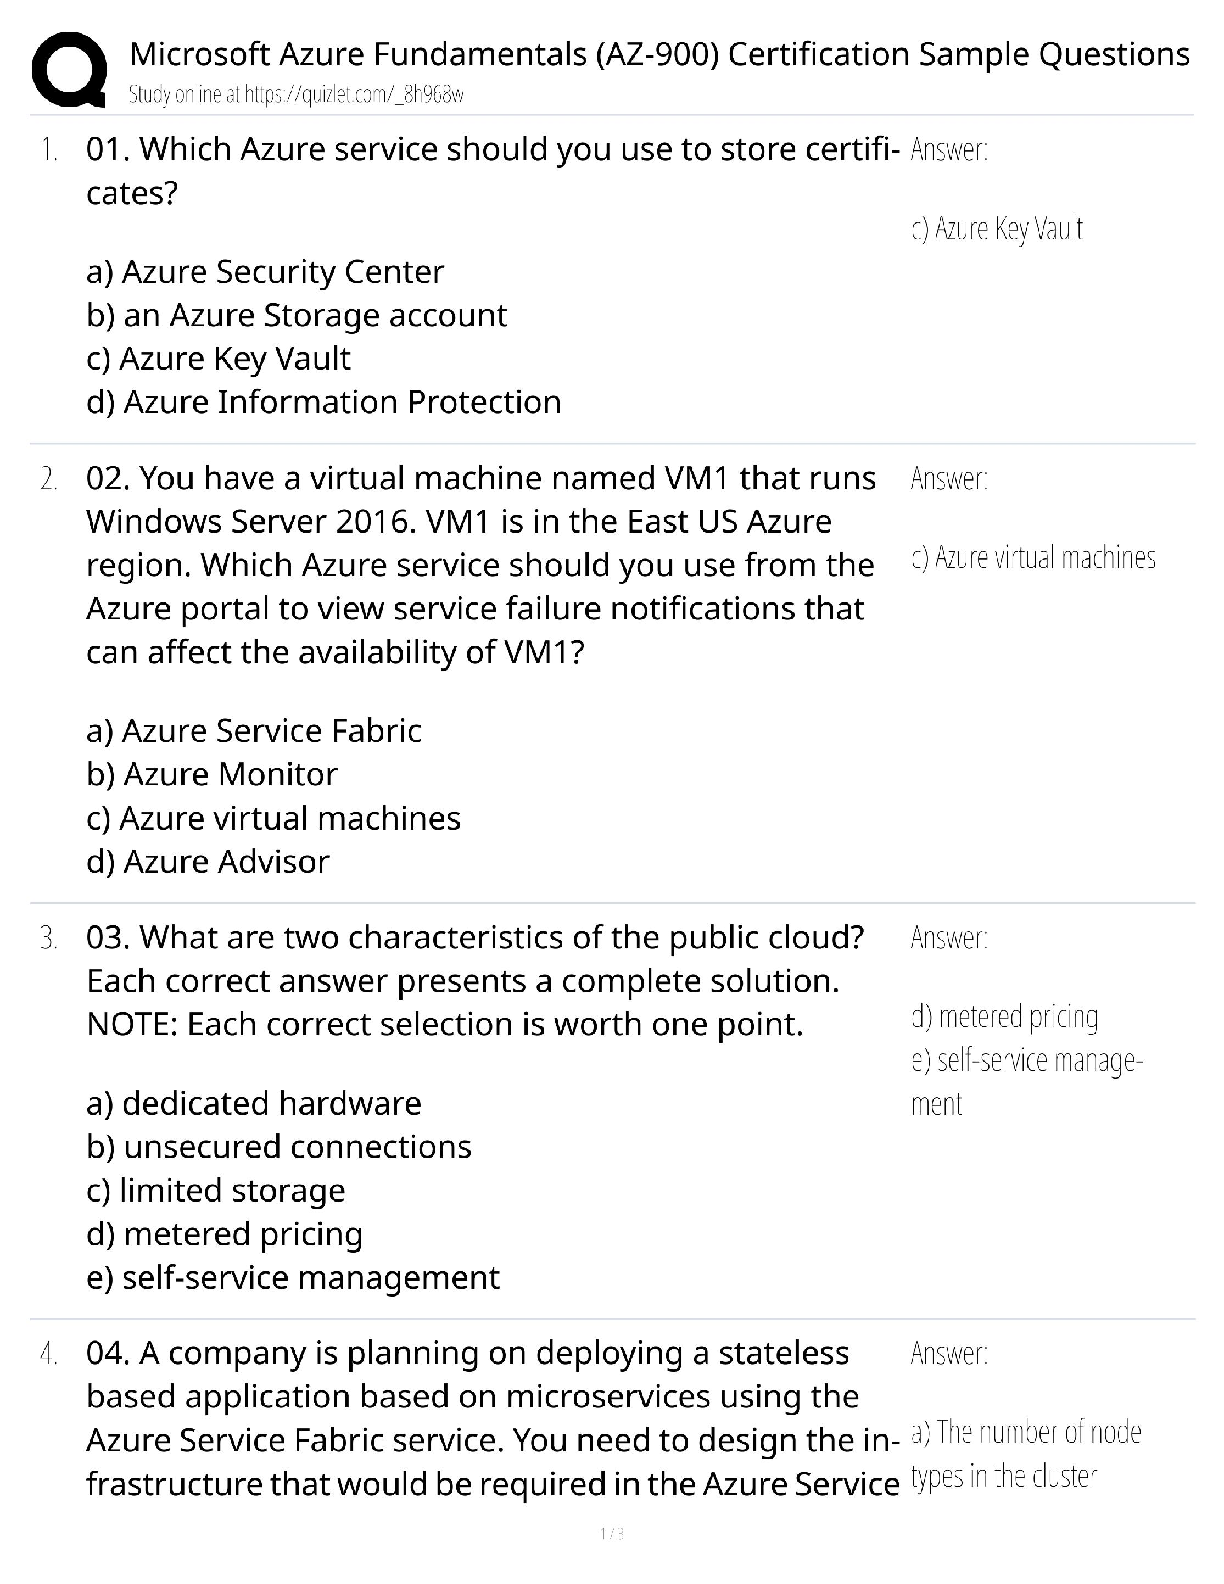
Task: Click the page number indicator 1/3
Action: [611, 1533]
